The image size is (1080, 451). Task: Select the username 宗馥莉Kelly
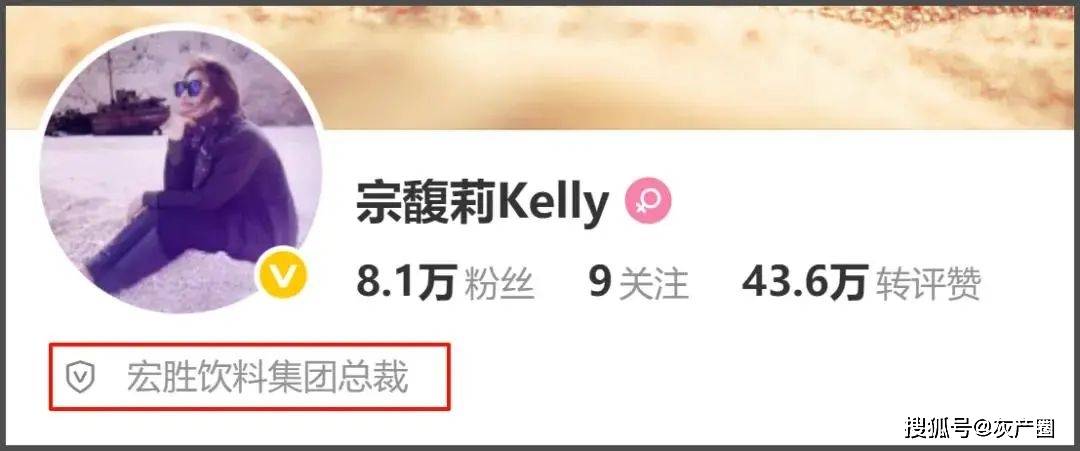482,202
